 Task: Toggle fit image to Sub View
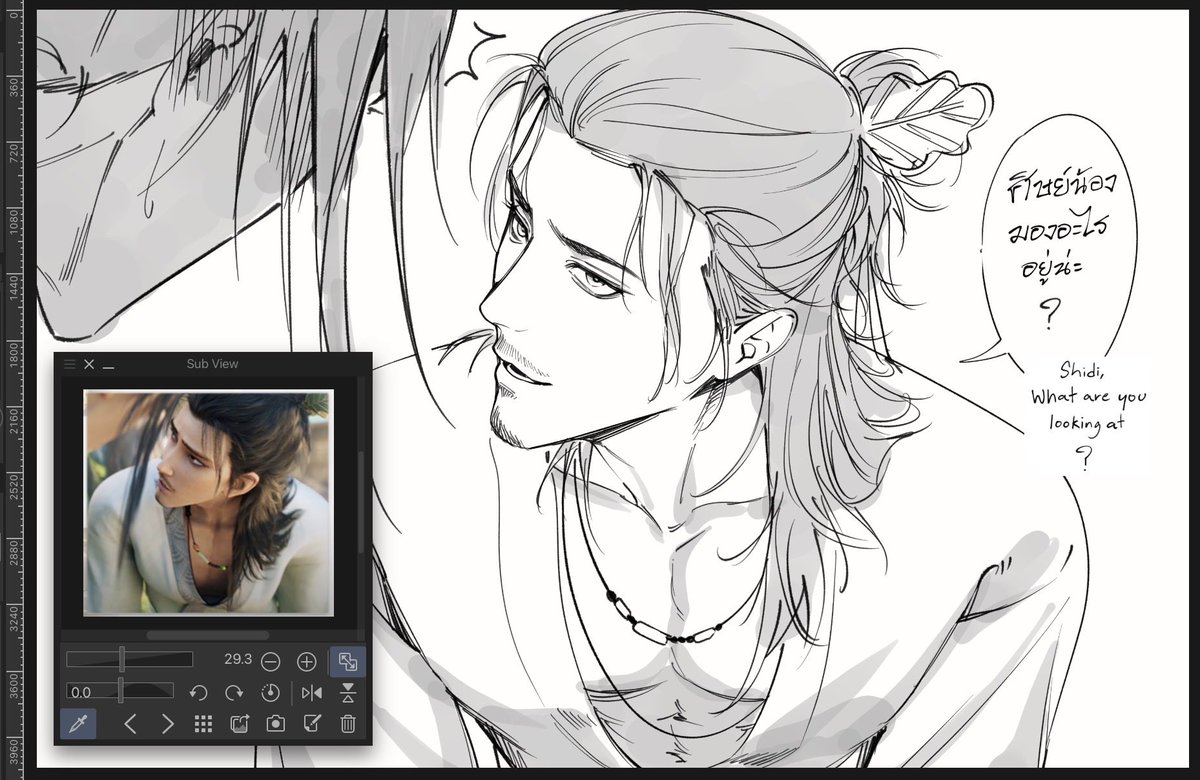tap(347, 661)
